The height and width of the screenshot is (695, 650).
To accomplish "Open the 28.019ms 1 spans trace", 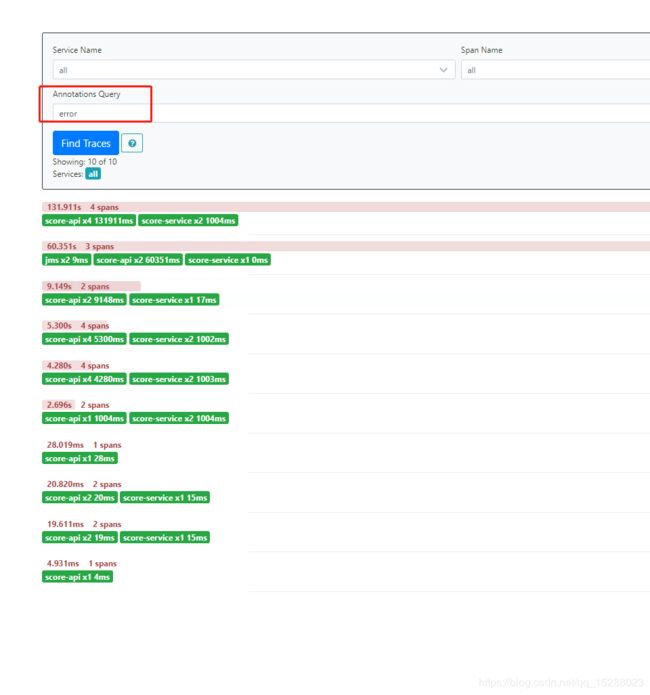I will 84,445.
